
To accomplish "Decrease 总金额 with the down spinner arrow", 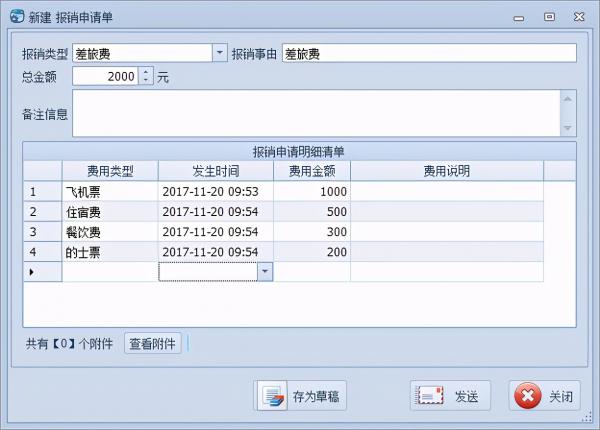I will click(145, 80).
